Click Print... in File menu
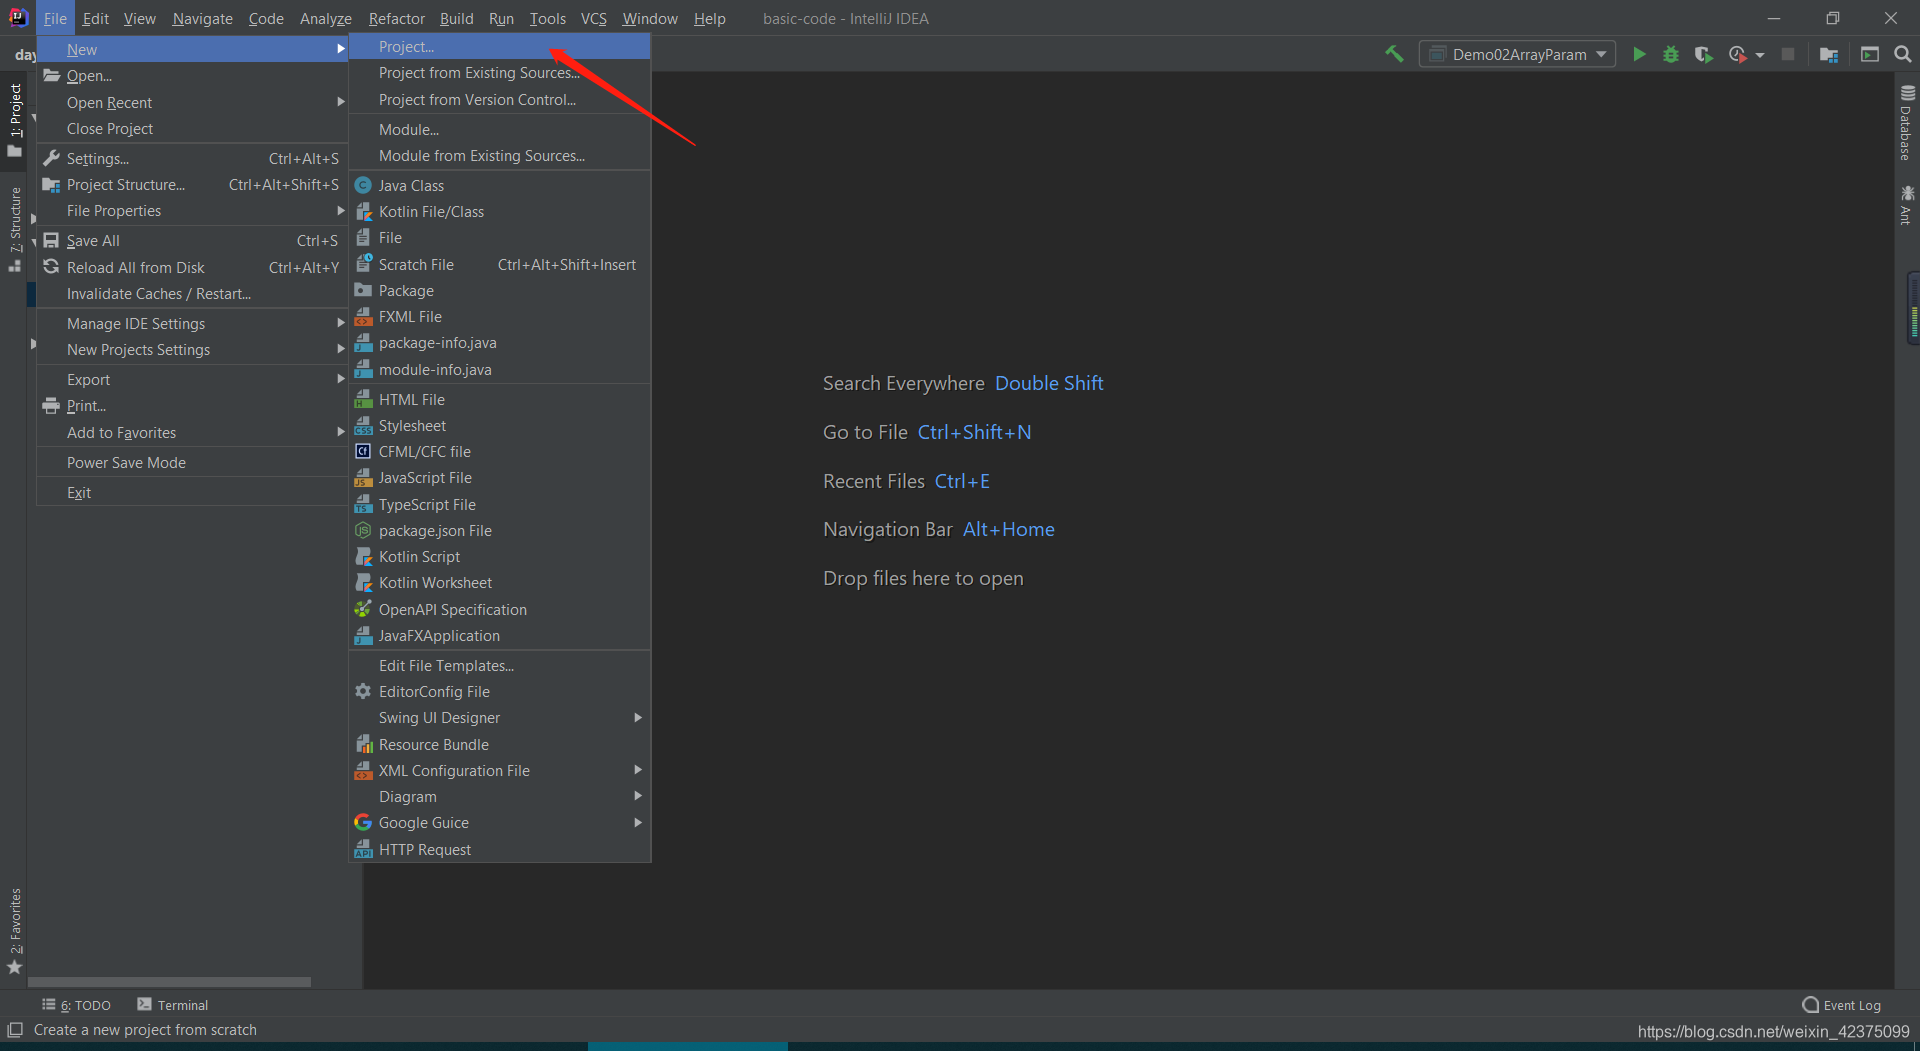The image size is (1920, 1051). pos(192,406)
